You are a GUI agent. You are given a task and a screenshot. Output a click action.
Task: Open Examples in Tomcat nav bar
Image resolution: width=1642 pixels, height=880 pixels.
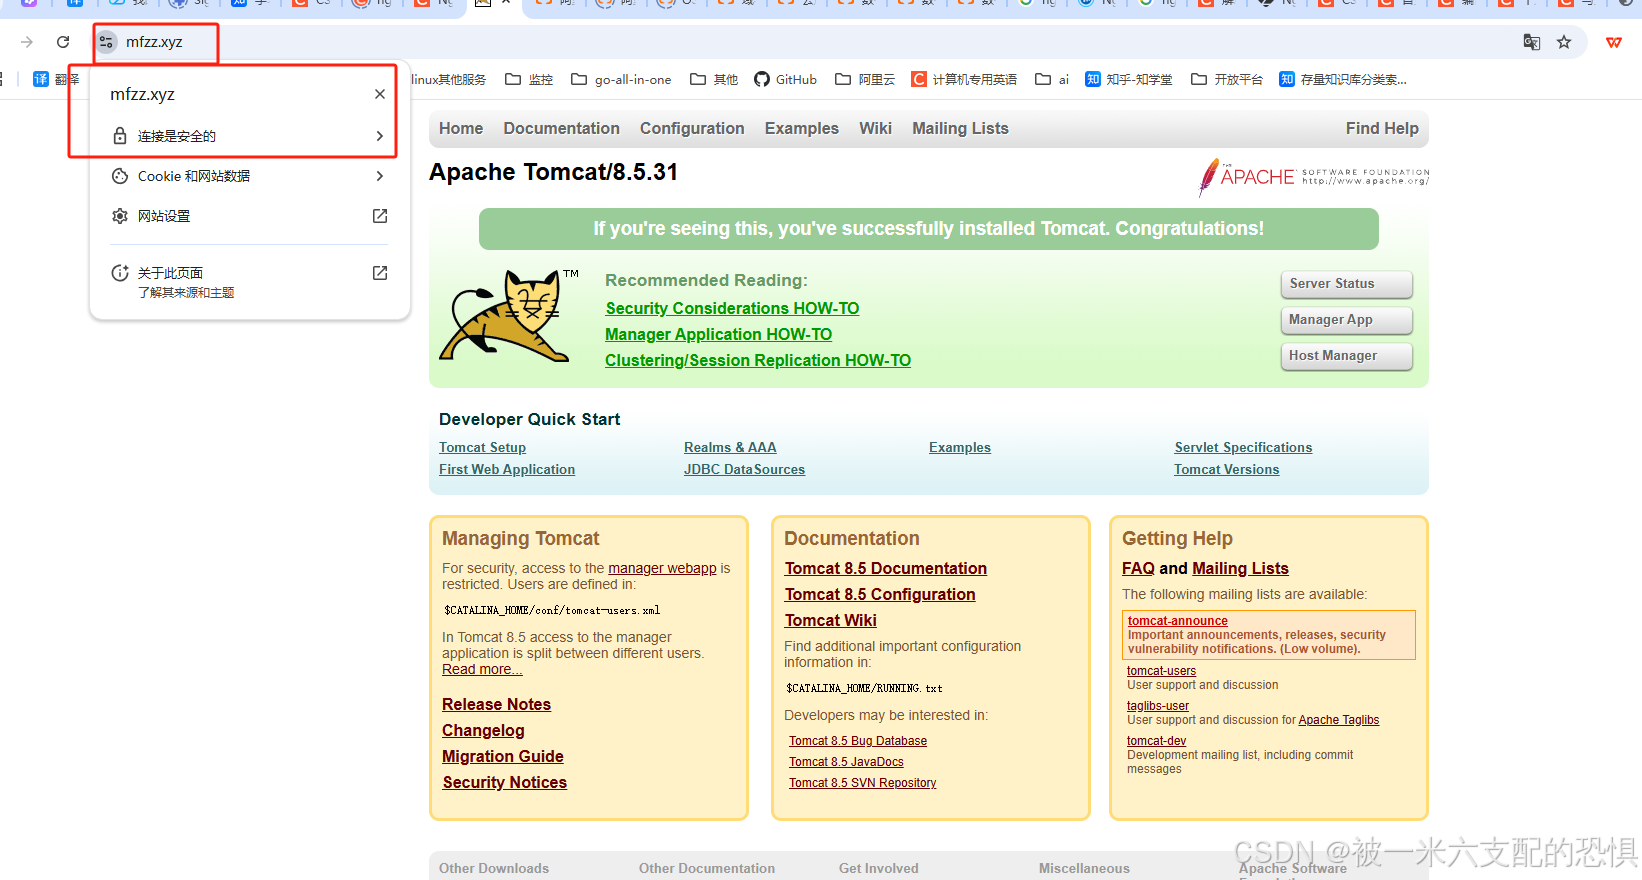coord(802,129)
